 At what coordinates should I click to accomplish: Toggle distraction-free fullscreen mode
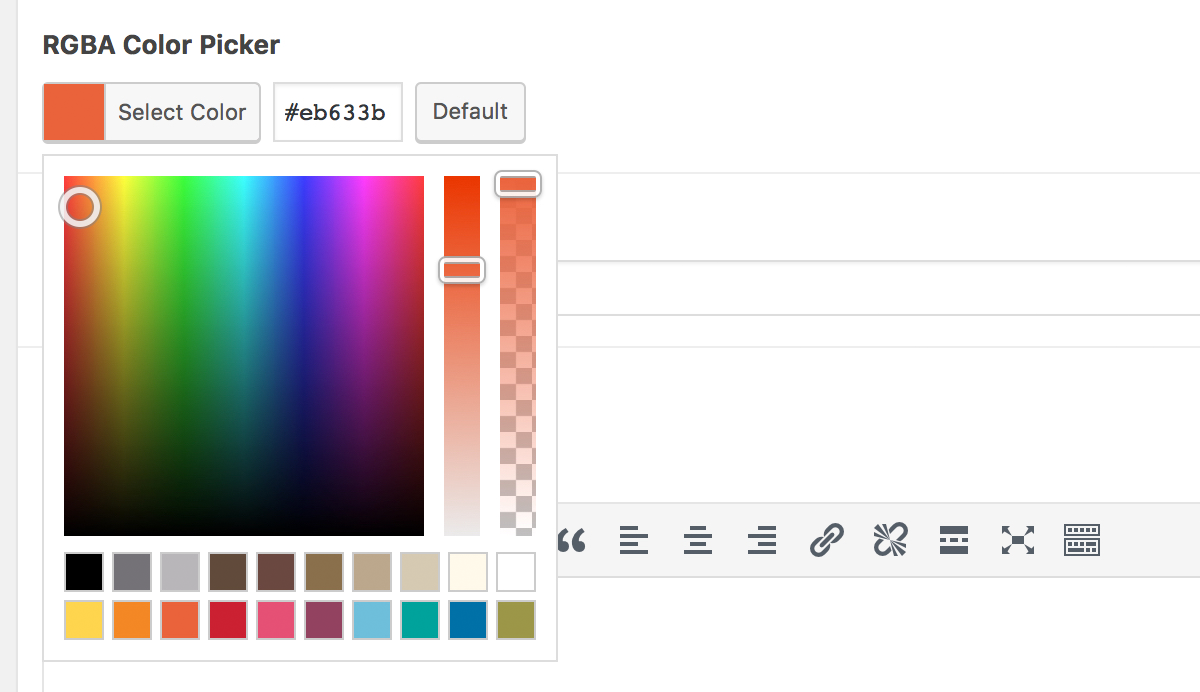pyautogui.click(x=1017, y=541)
